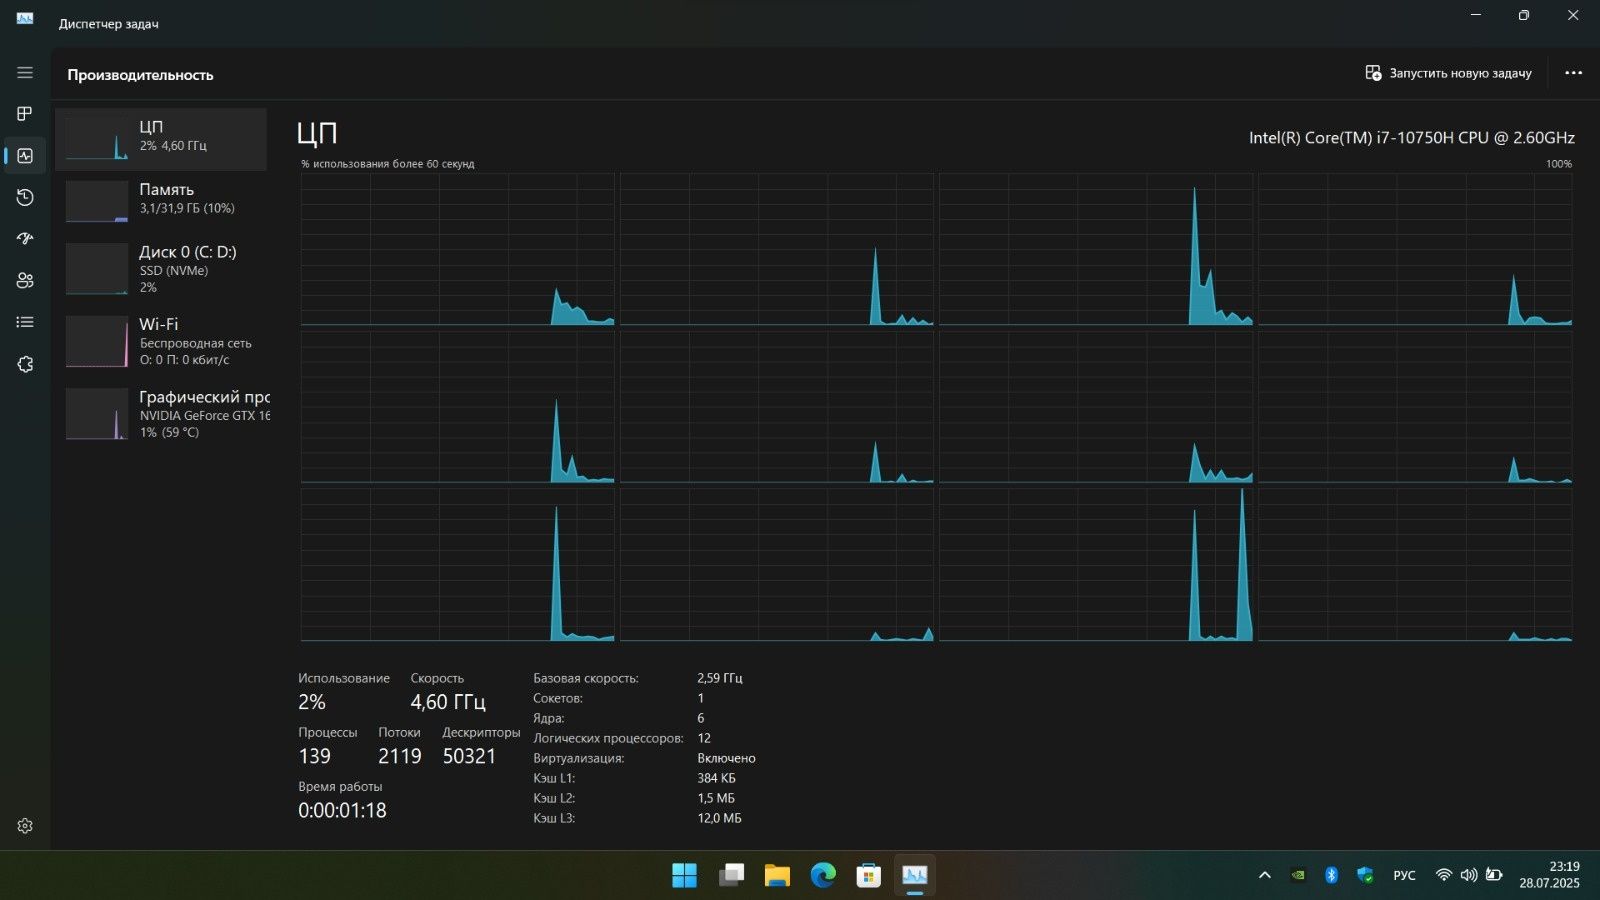Click the Виртуализация value Включено
The width and height of the screenshot is (1600, 900).
pos(726,758)
